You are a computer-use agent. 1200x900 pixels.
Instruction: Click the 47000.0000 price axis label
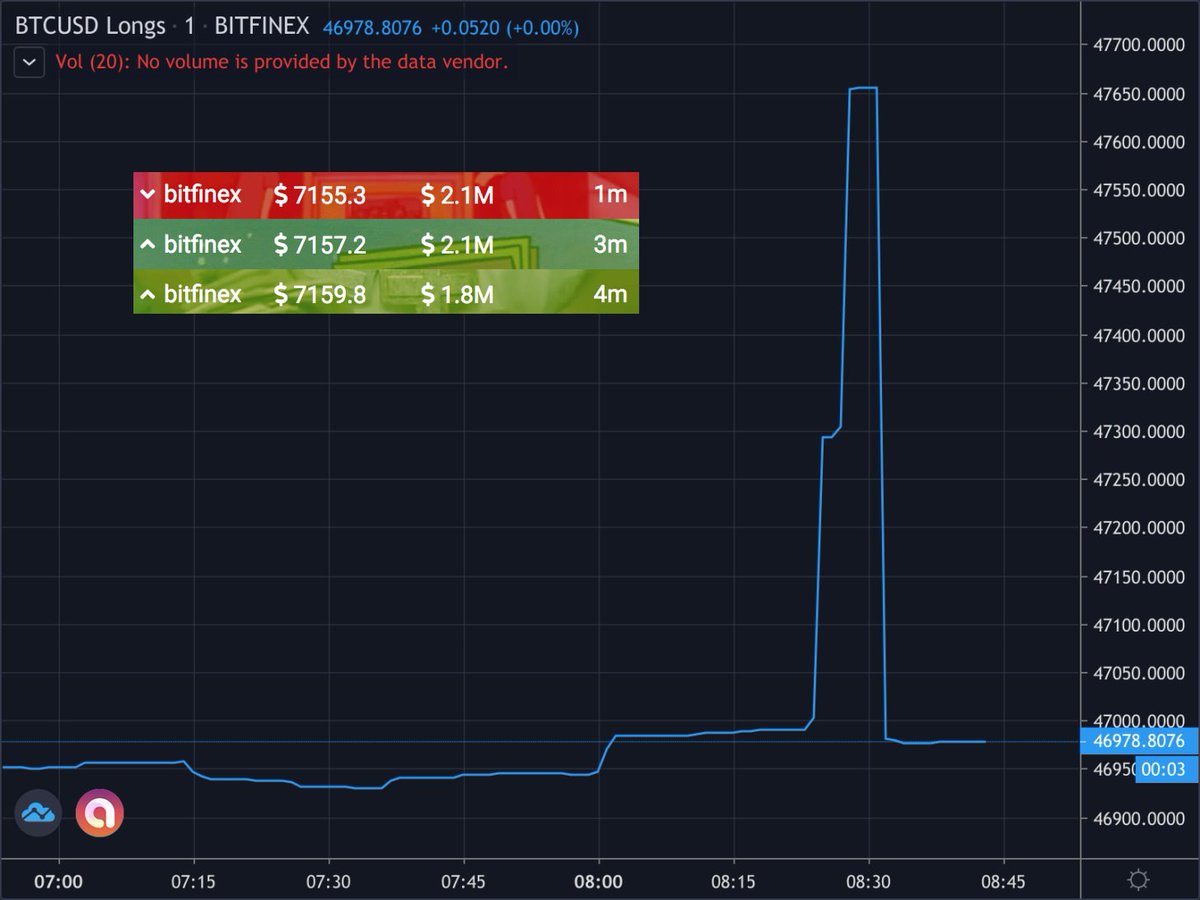[1141, 721]
